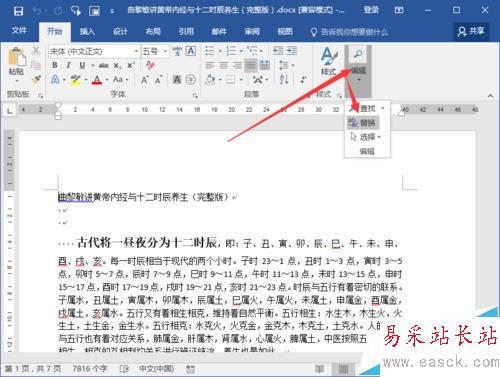Click the spelling check icon in status bar
The image size is (500, 377).
(124, 369)
